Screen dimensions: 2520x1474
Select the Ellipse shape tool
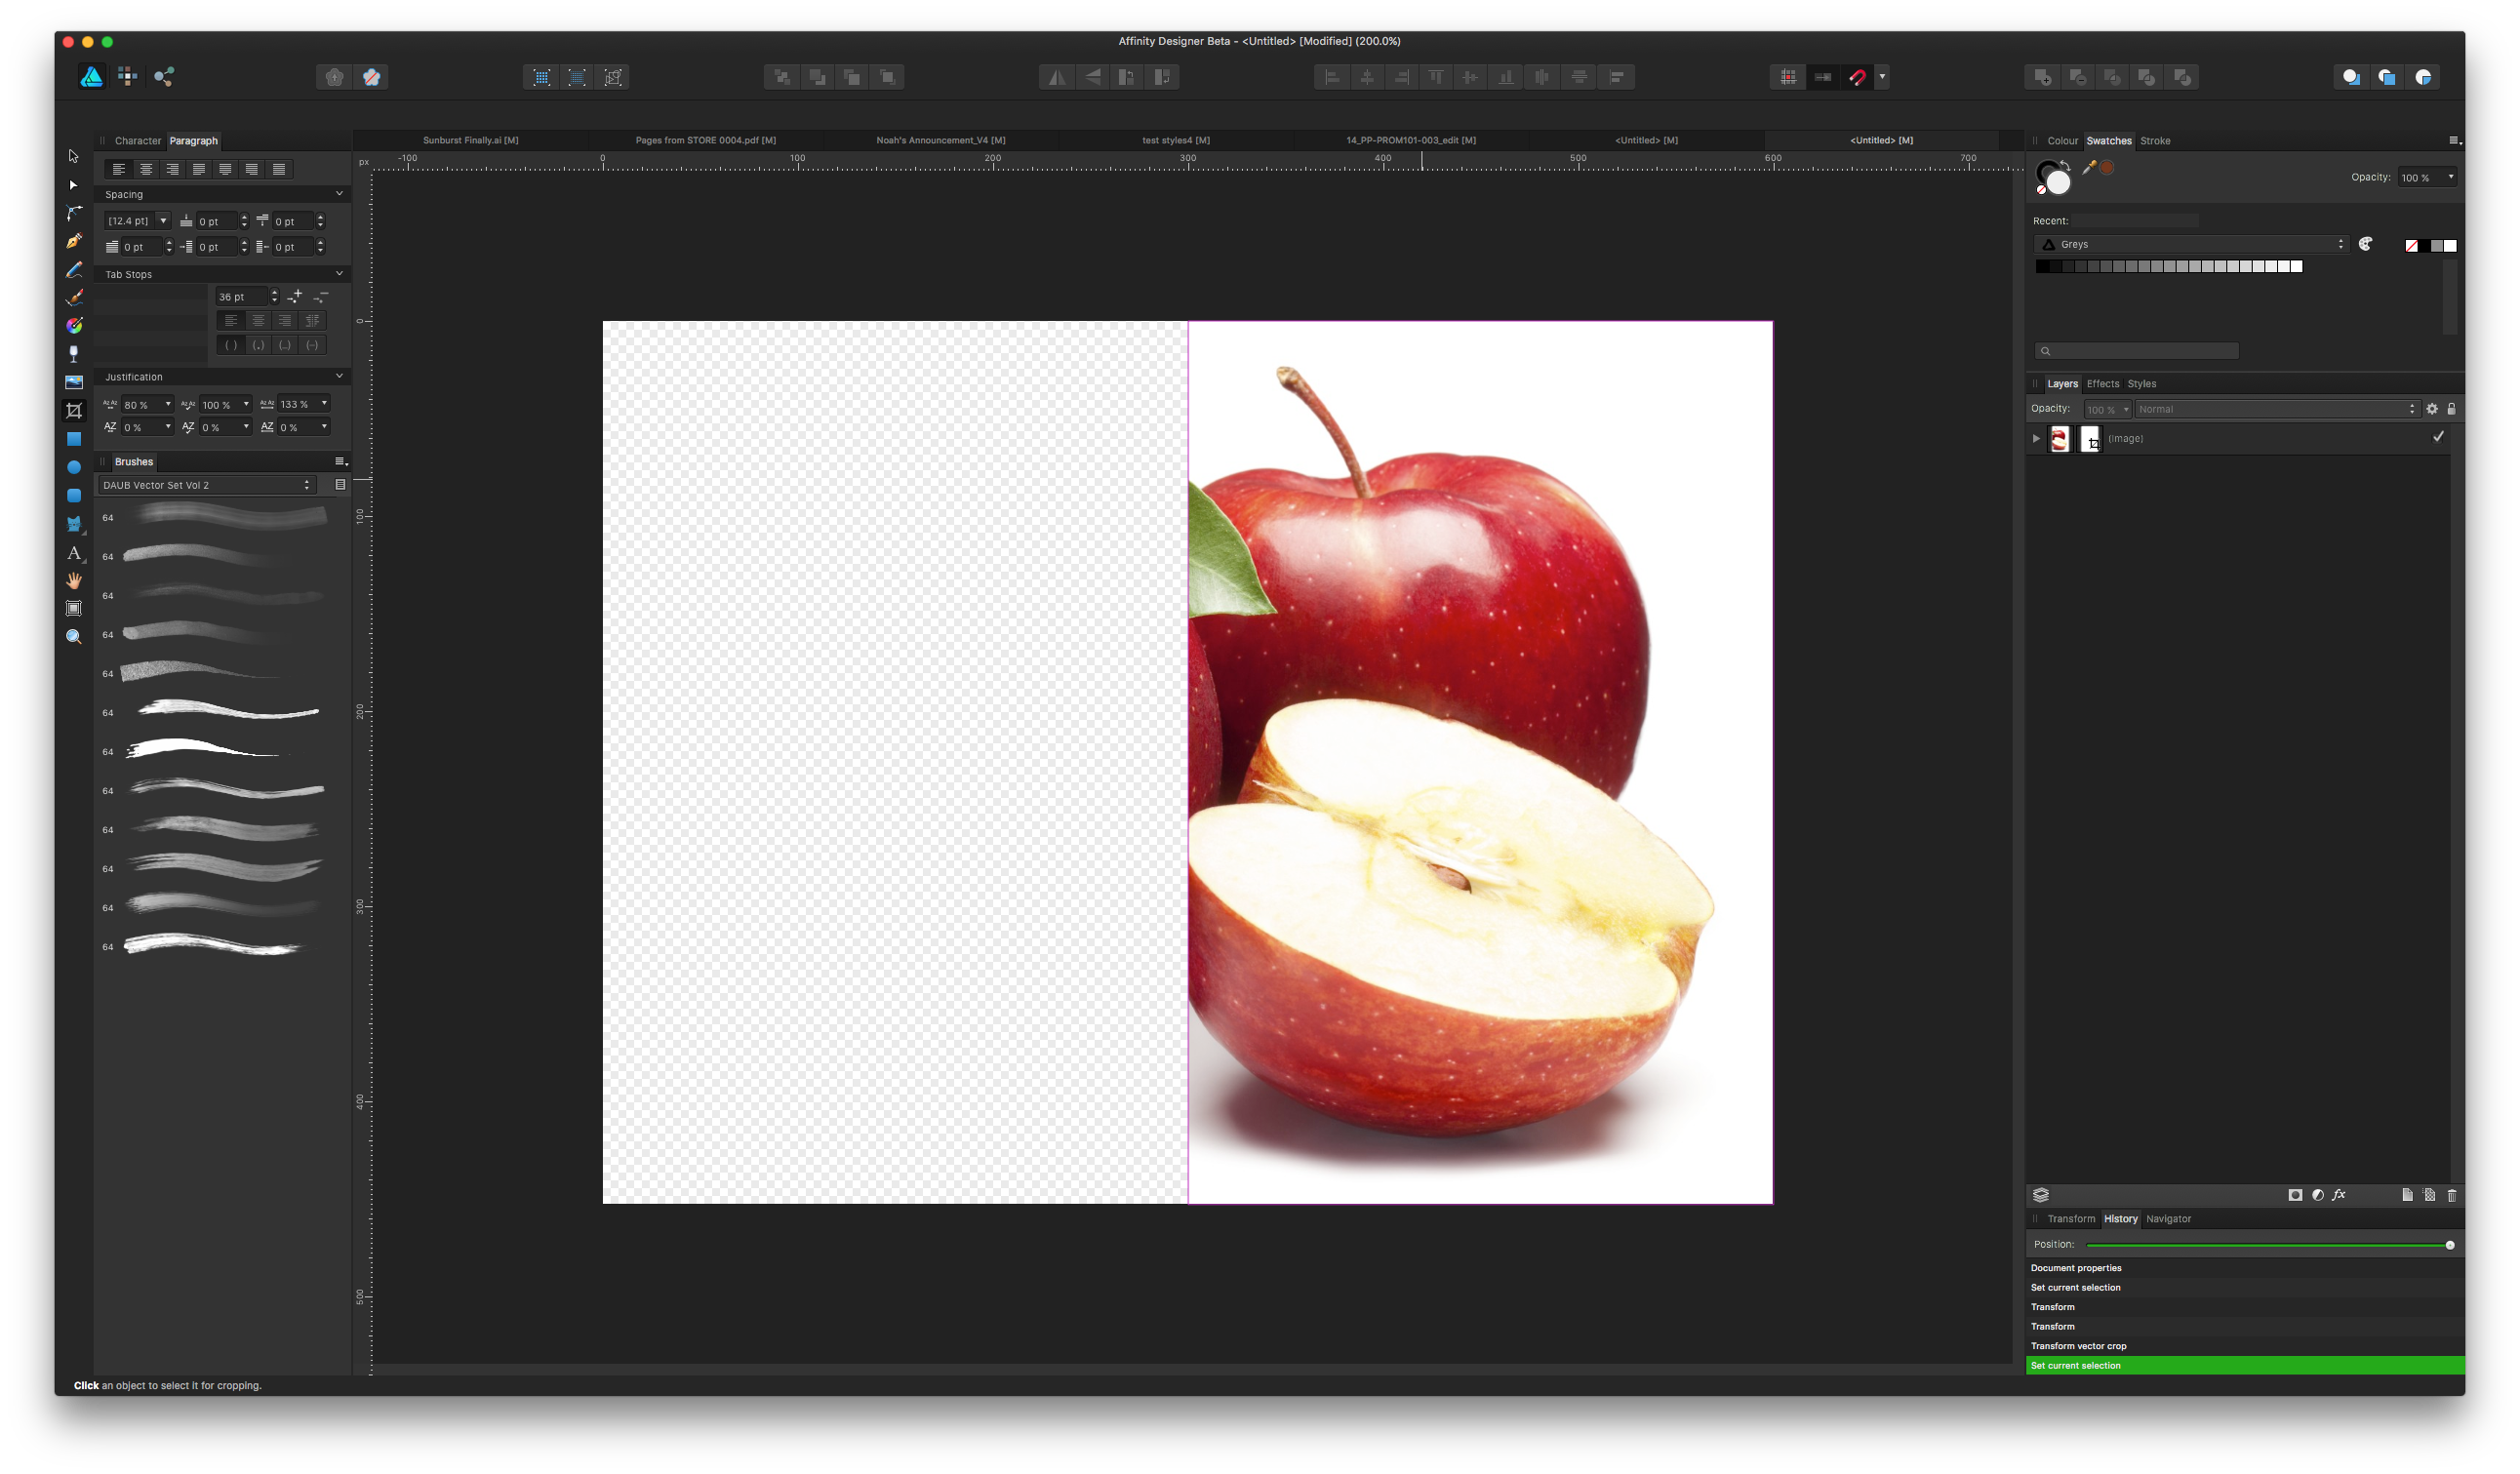point(73,467)
